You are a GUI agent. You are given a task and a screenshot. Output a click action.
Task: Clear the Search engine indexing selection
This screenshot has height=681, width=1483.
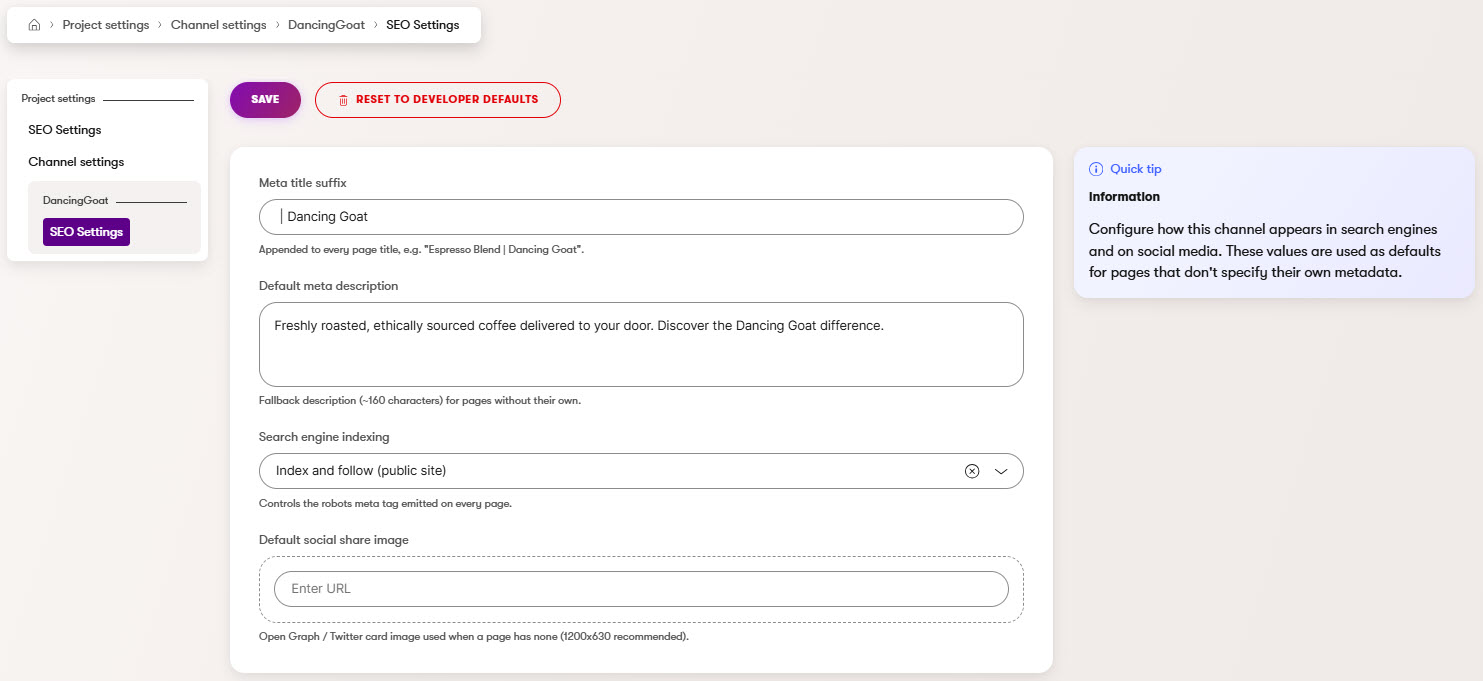[971, 471]
